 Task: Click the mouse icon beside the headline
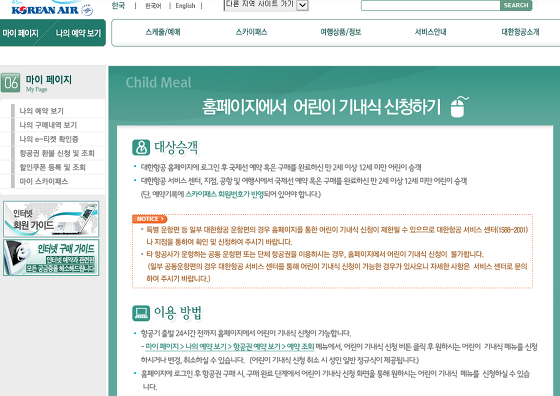pos(459,106)
